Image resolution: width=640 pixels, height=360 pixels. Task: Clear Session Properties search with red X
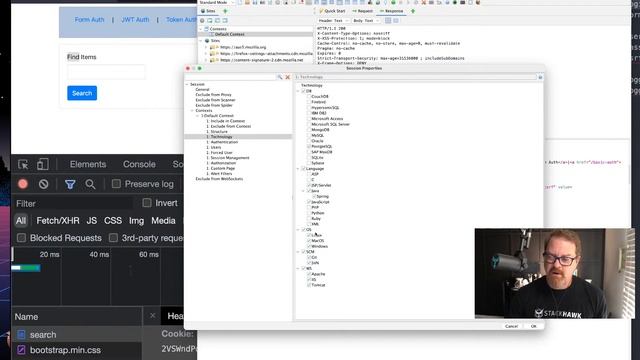[287, 77]
